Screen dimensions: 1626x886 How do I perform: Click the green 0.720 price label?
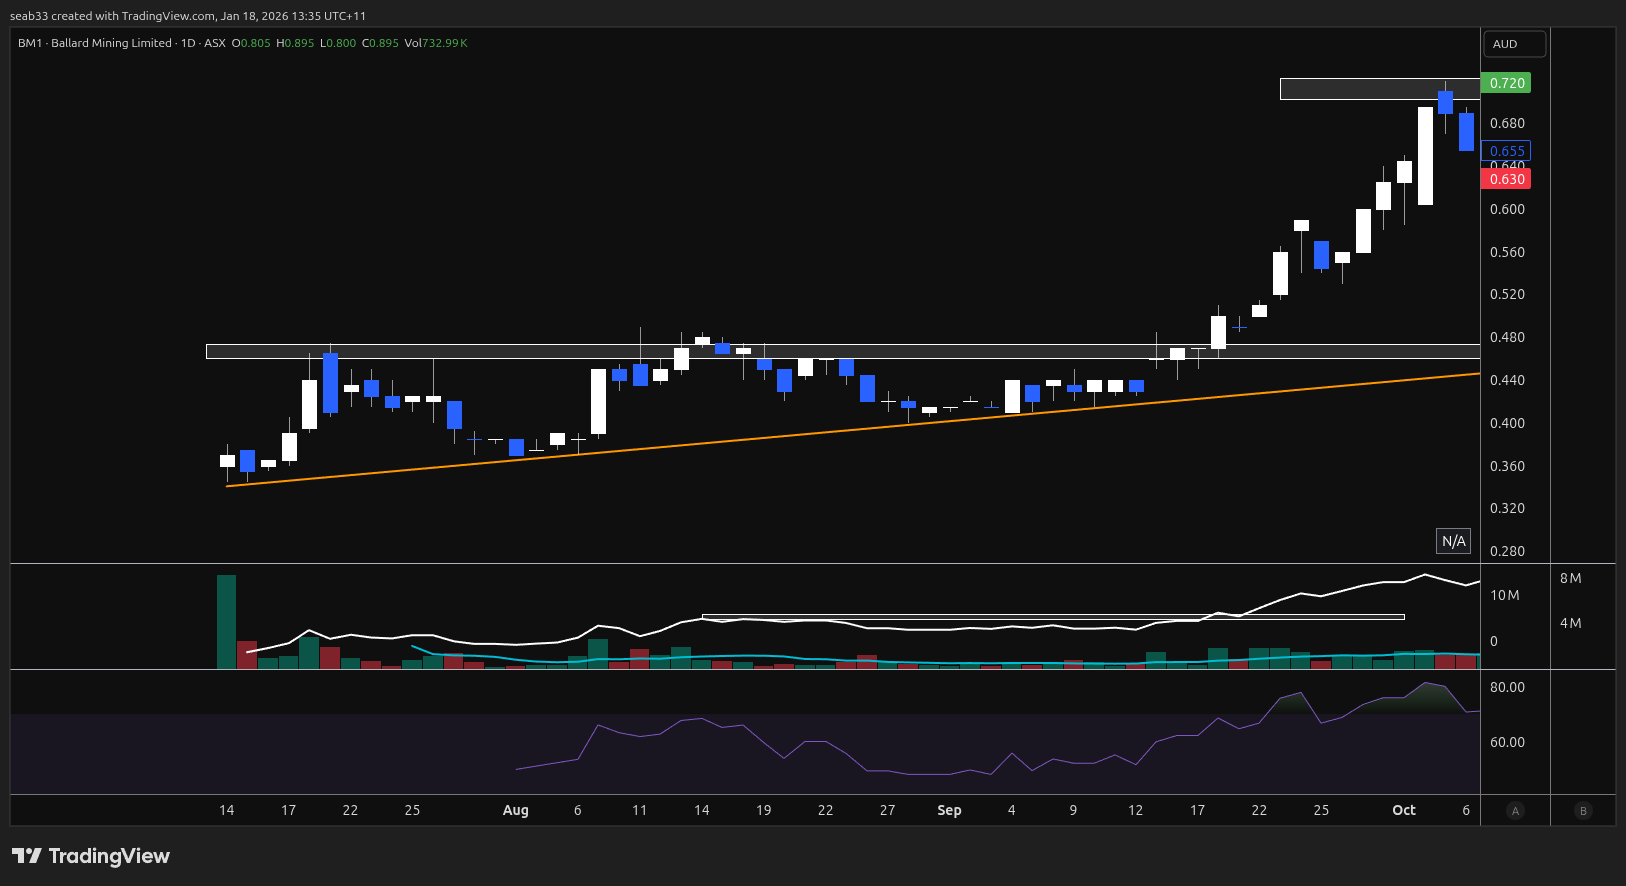click(1506, 83)
